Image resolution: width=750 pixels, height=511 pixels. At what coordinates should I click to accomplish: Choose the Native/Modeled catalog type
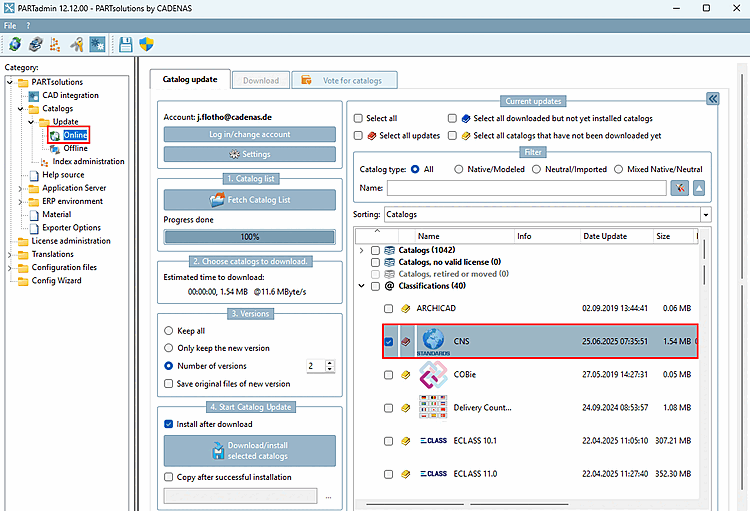[459, 169]
